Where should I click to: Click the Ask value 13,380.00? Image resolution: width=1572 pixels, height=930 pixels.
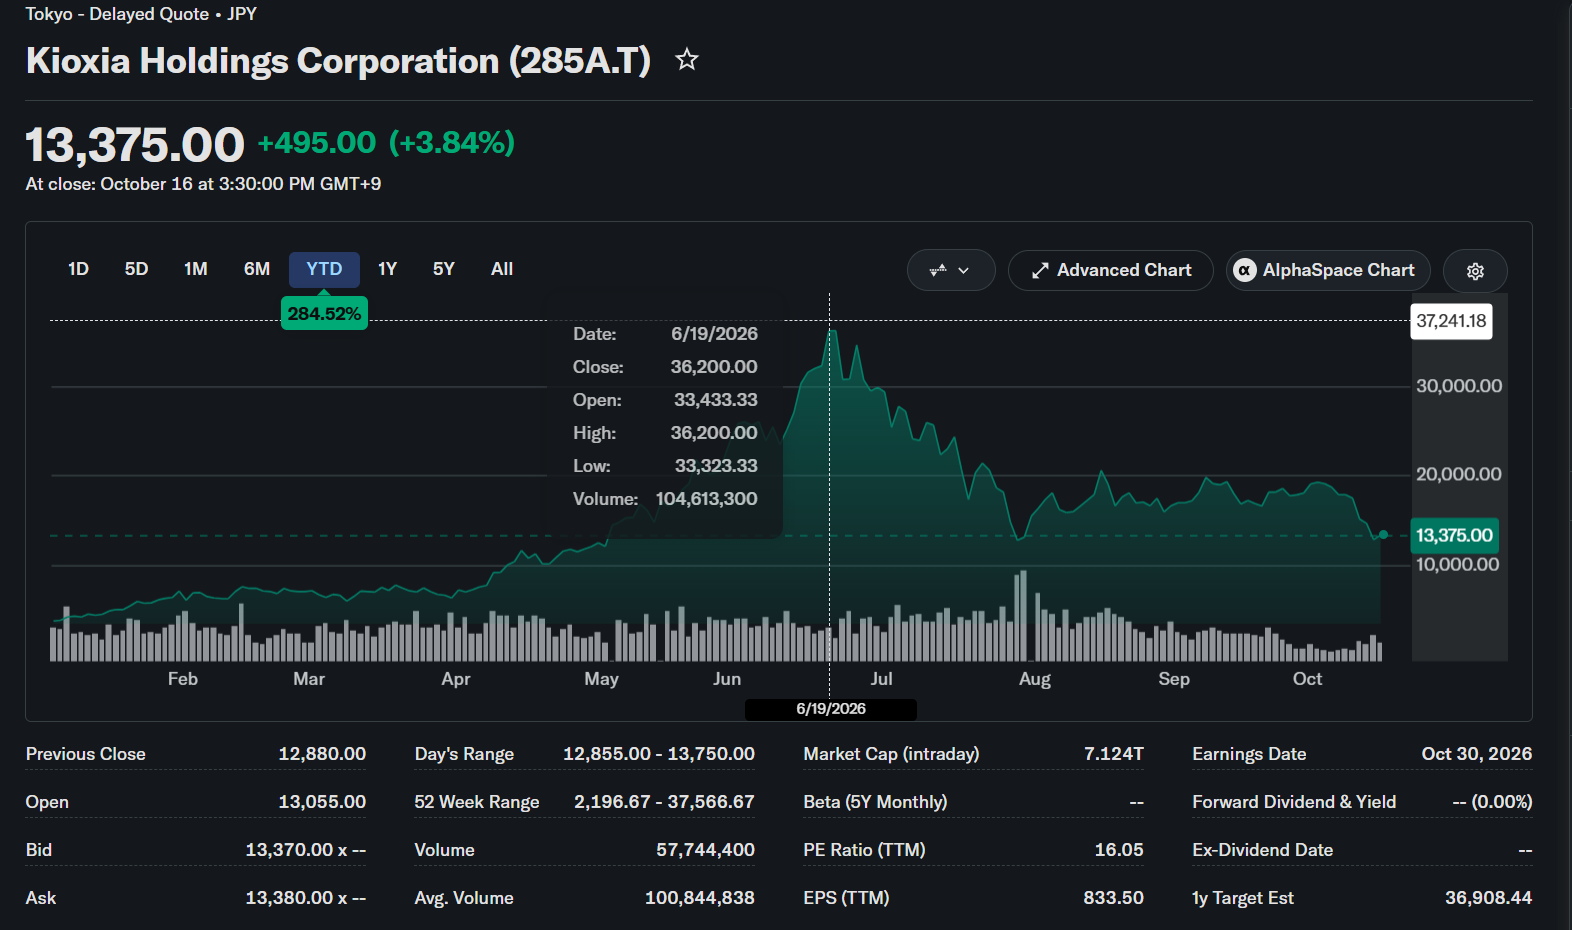[x=306, y=898]
